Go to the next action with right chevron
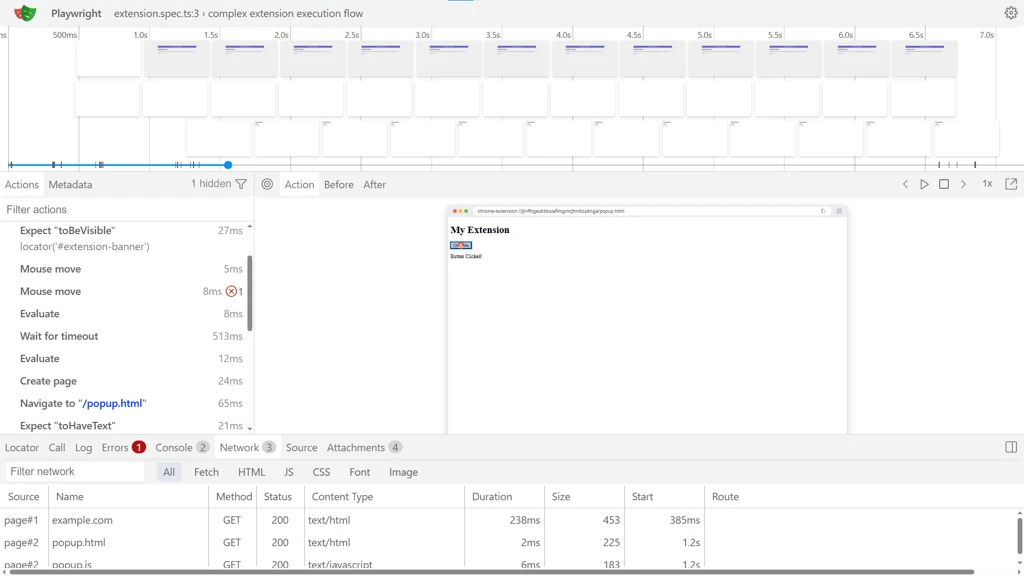1024x576 pixels. (963, 184)
